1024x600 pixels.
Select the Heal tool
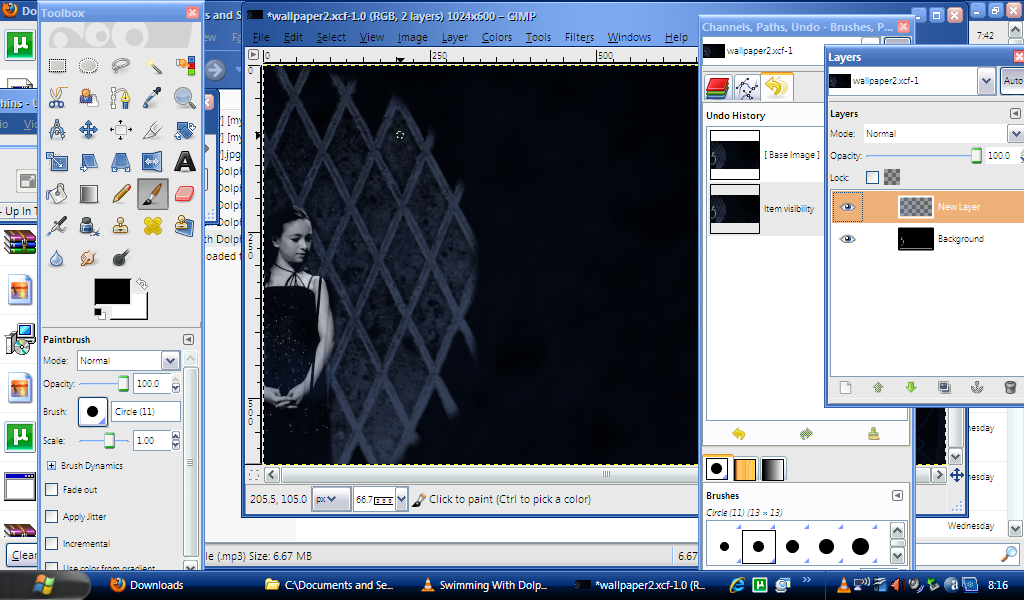153,226
